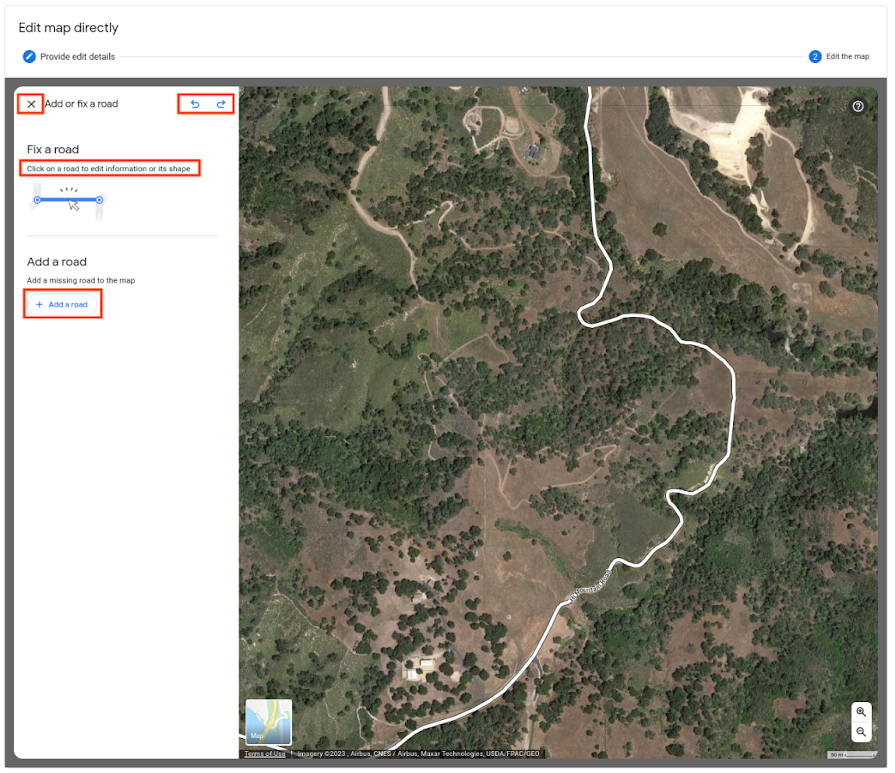Redo the last road edit
895x773 pixels.
221,104
